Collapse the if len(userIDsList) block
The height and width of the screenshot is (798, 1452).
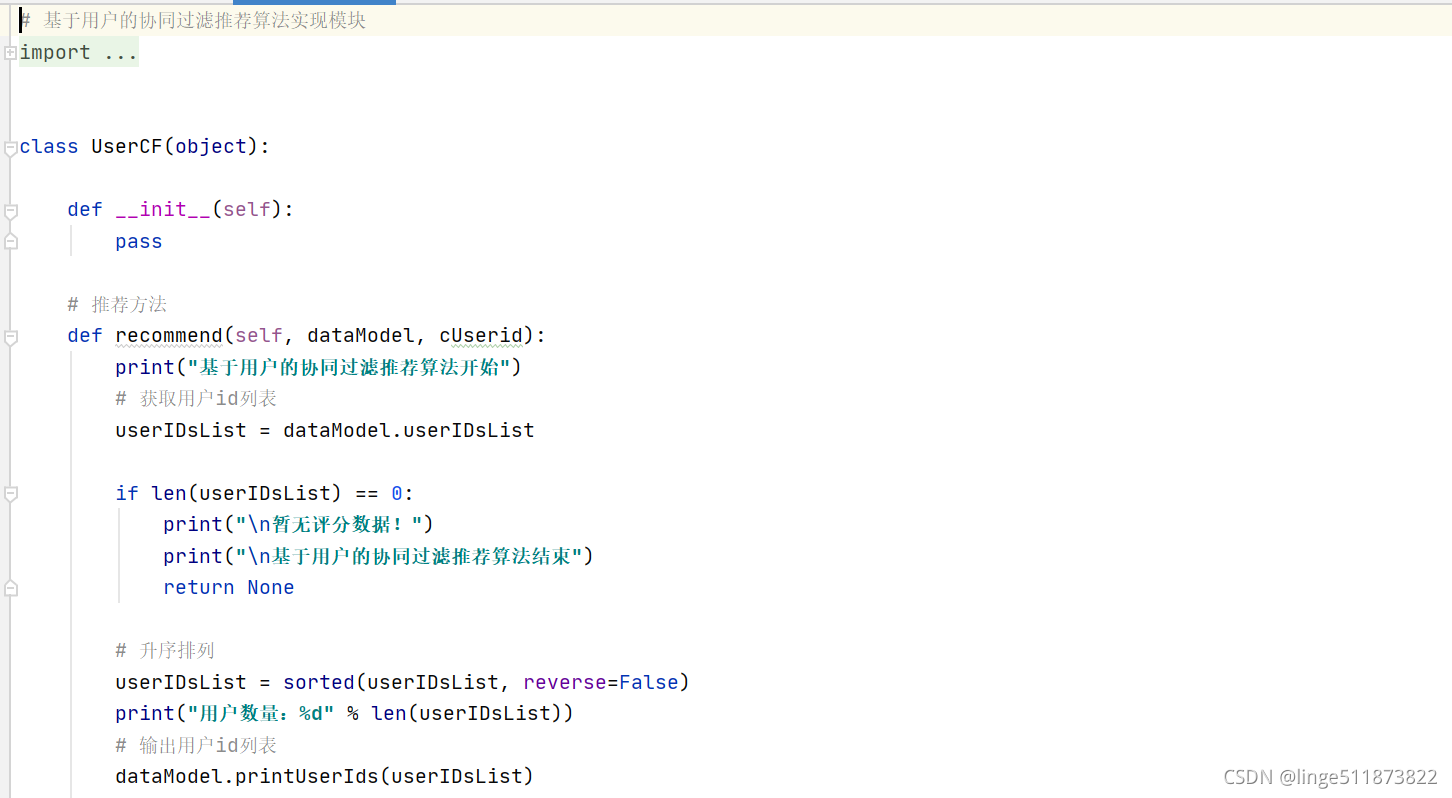click(10, 494)
